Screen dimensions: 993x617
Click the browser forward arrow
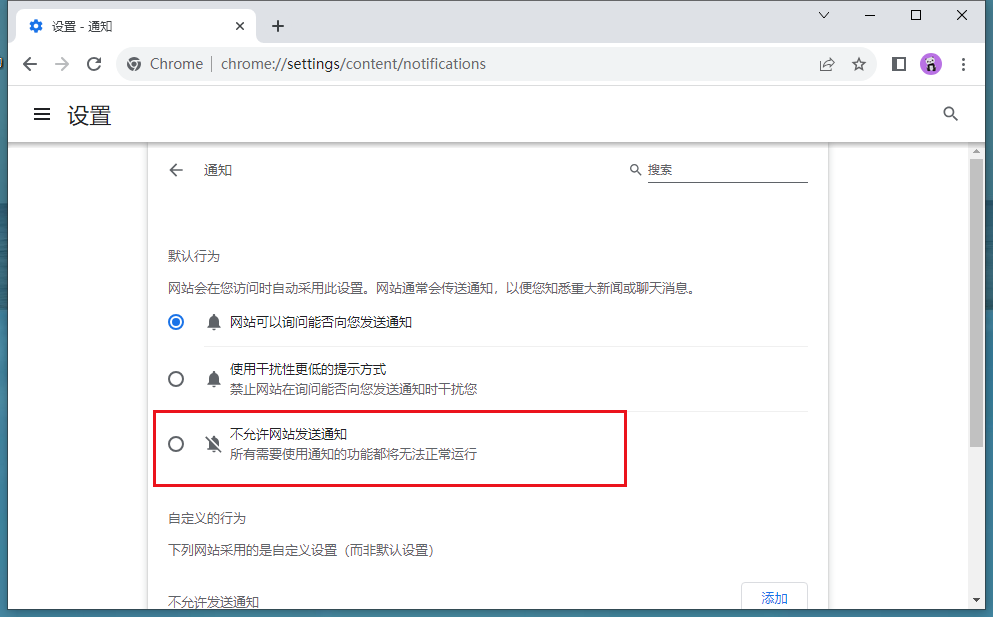[x=61, y=64]
